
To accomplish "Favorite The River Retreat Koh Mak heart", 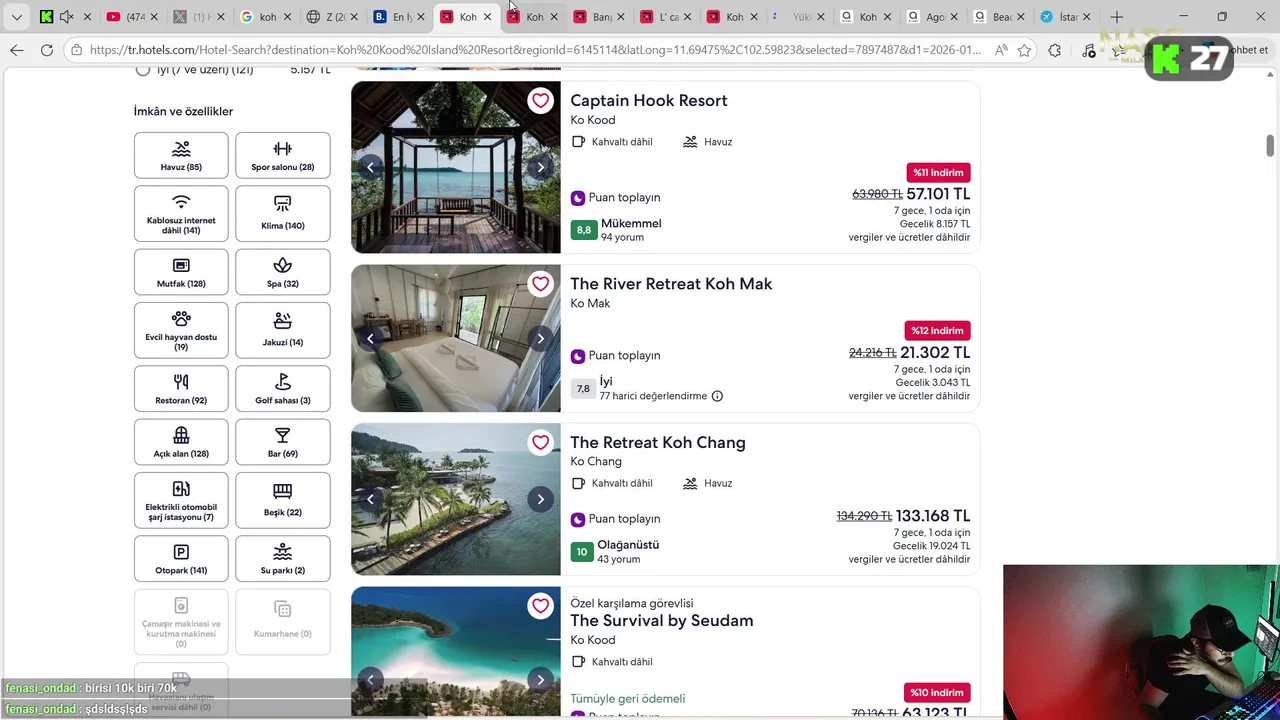I will click(540, 284).
